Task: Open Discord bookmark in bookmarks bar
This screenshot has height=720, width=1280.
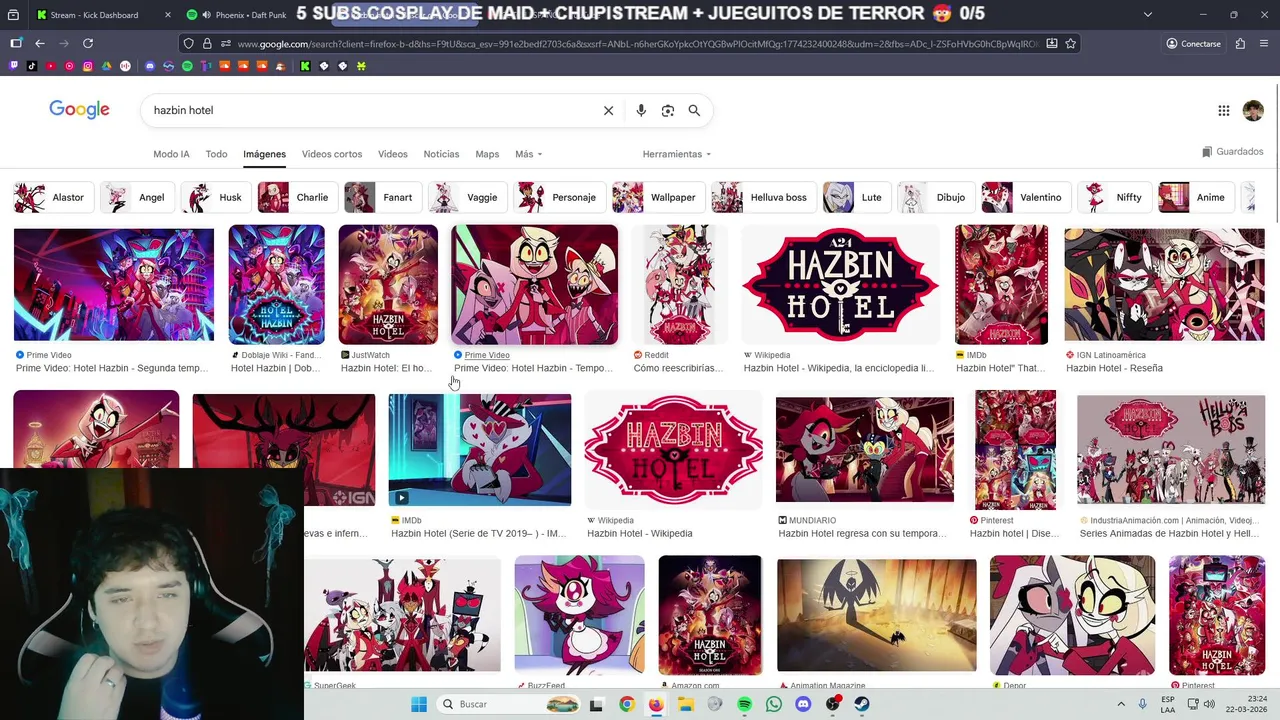Action: point(150,66)
